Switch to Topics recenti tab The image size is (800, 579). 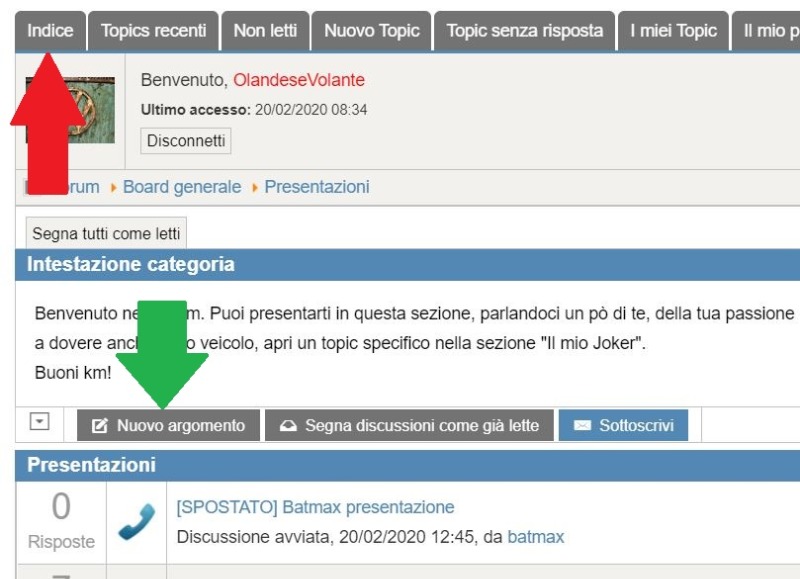pyautogui.click(x=154, y=31)
